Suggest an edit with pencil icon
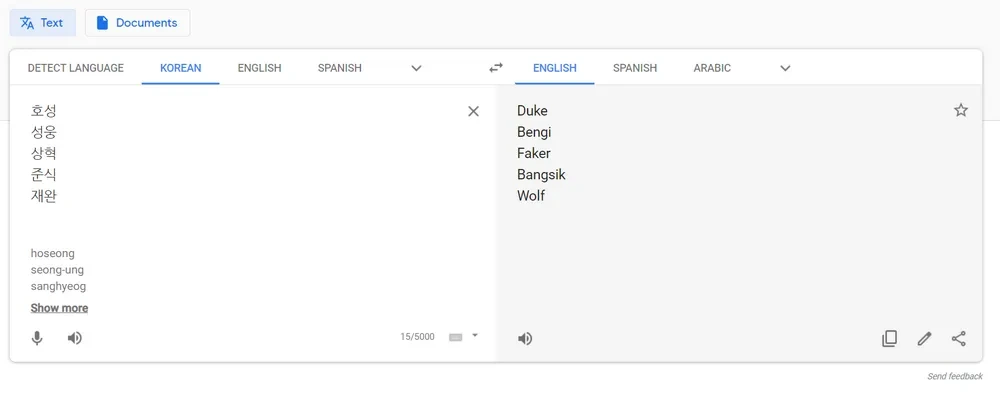1000x400 pixels. [x=924, y=339]
